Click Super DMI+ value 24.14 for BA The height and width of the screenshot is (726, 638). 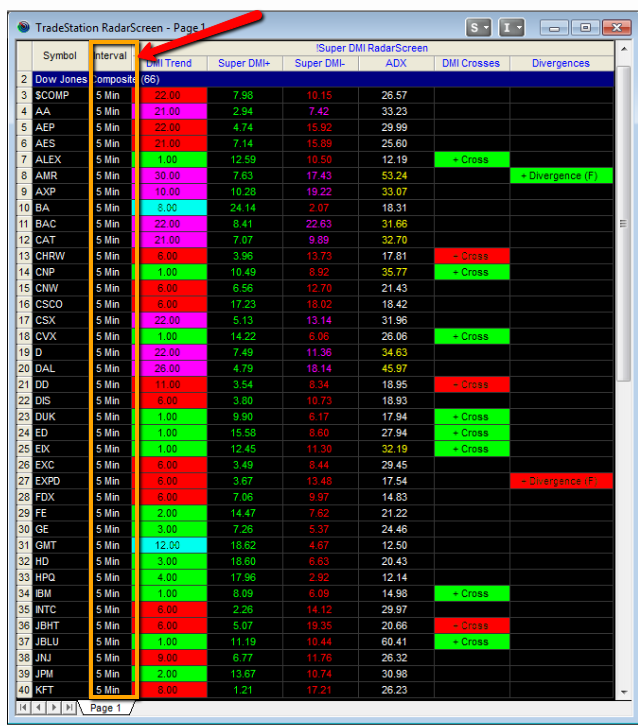coord(244,208)
